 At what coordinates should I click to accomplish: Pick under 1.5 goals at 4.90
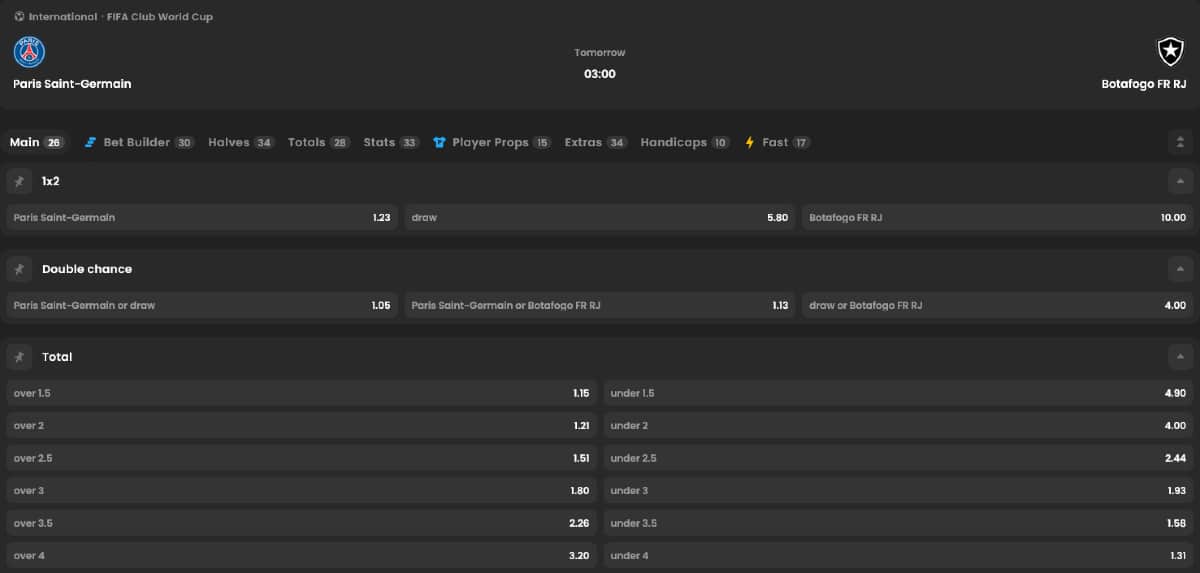pos(898,393)
